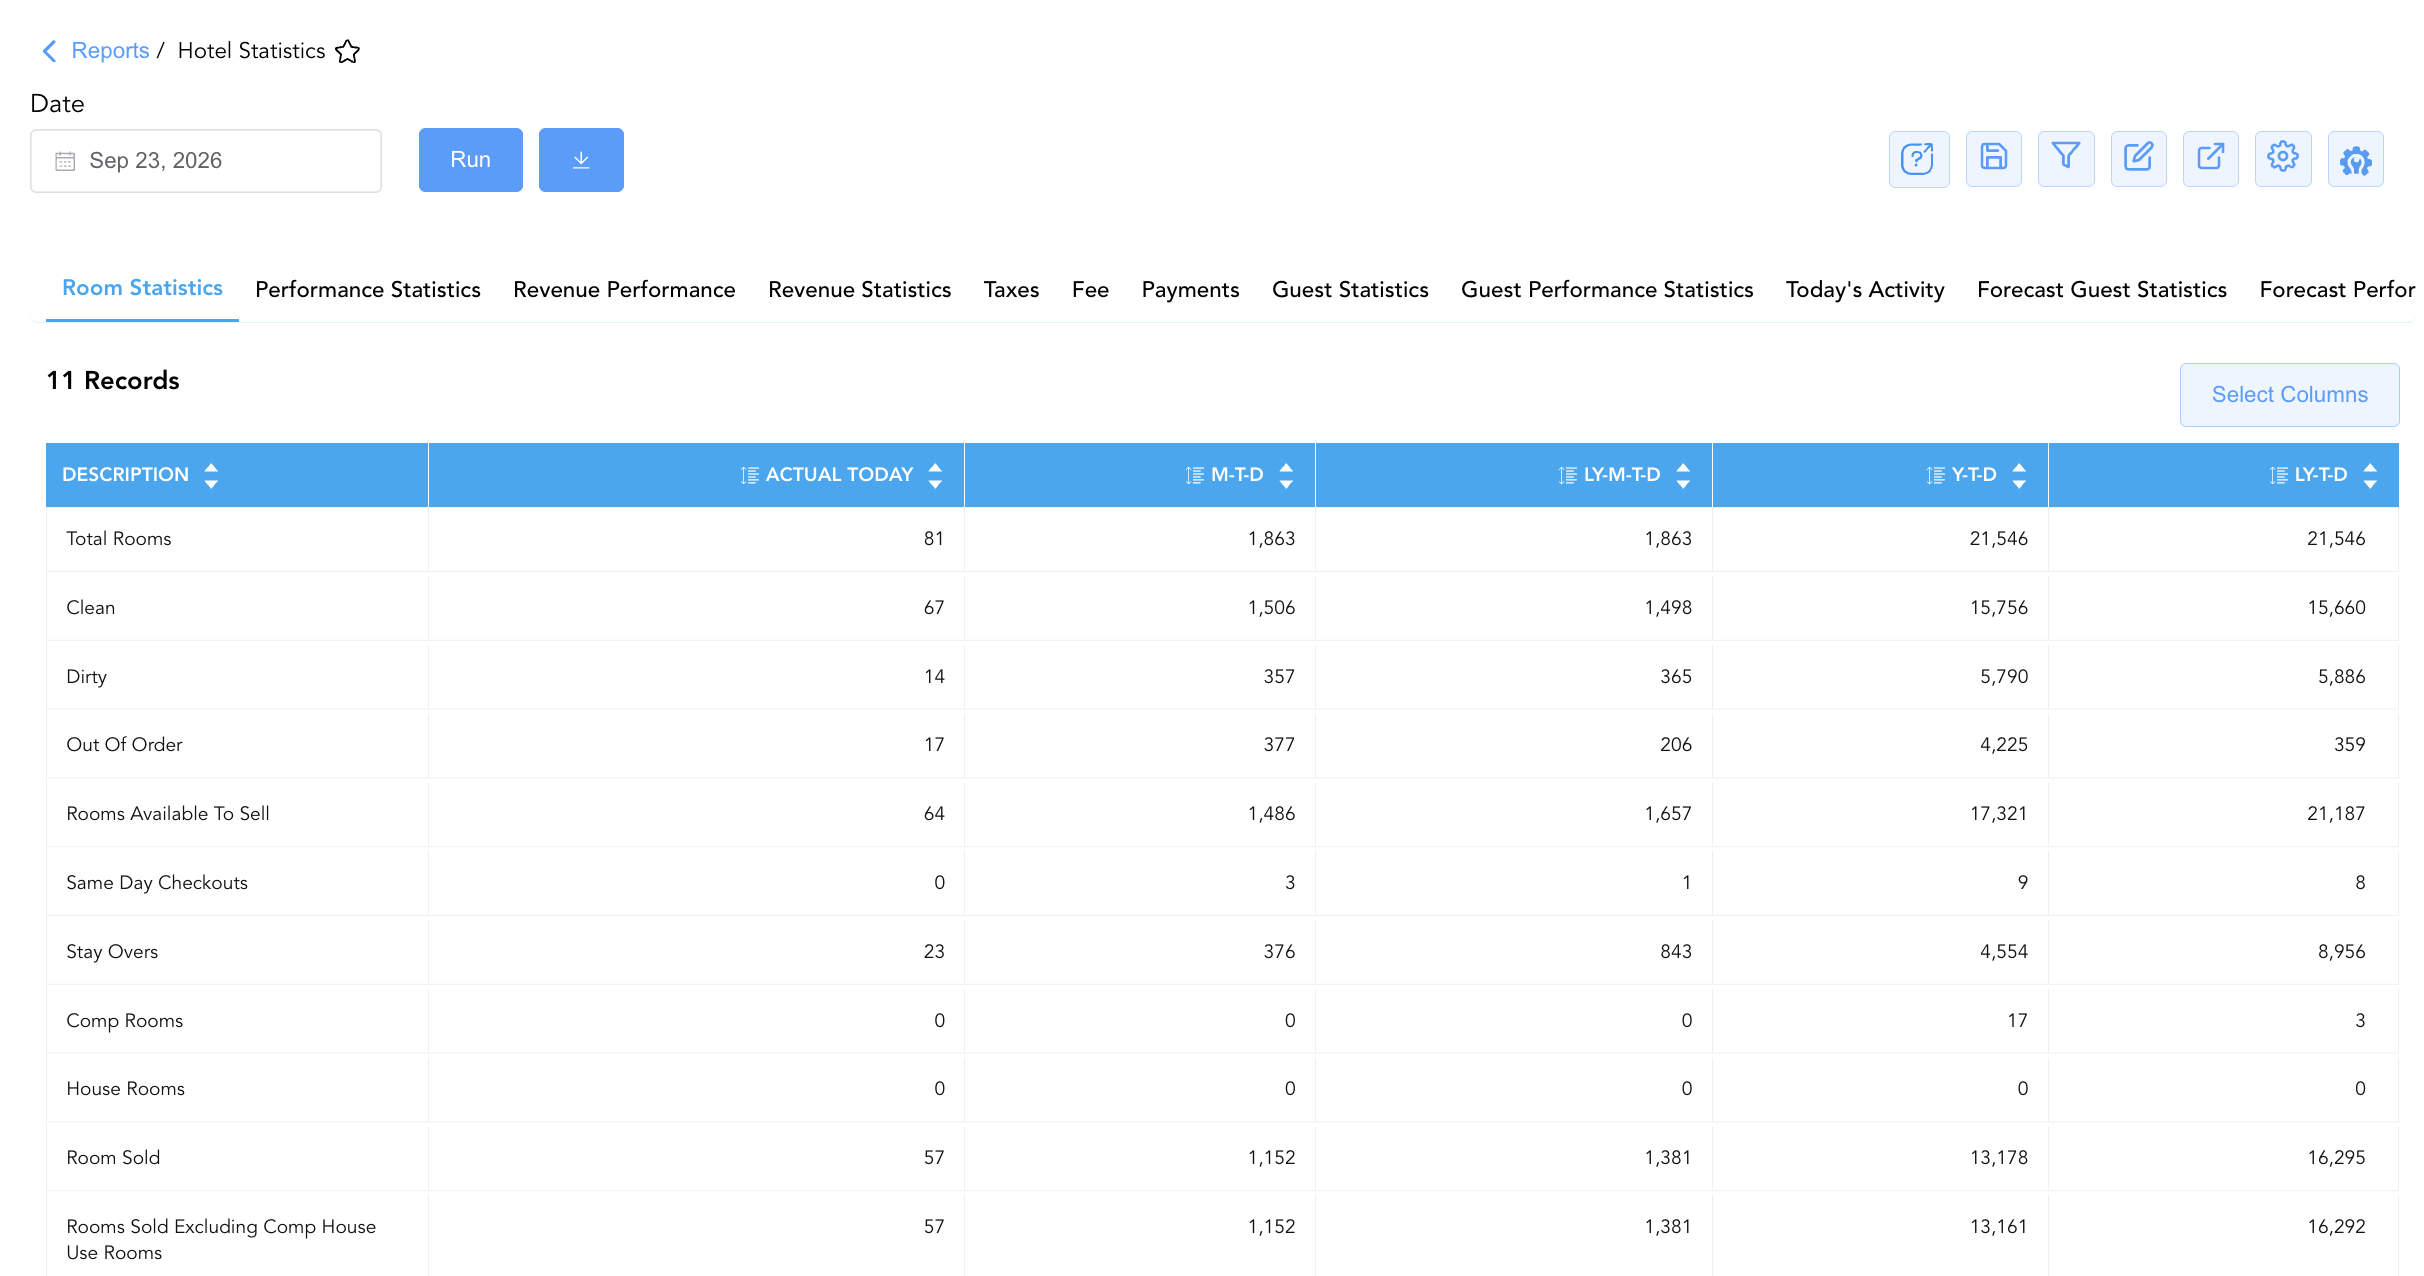Click the Sep 23, 2026 date field
This screenshot has height=1276, width=2424.
206,161
